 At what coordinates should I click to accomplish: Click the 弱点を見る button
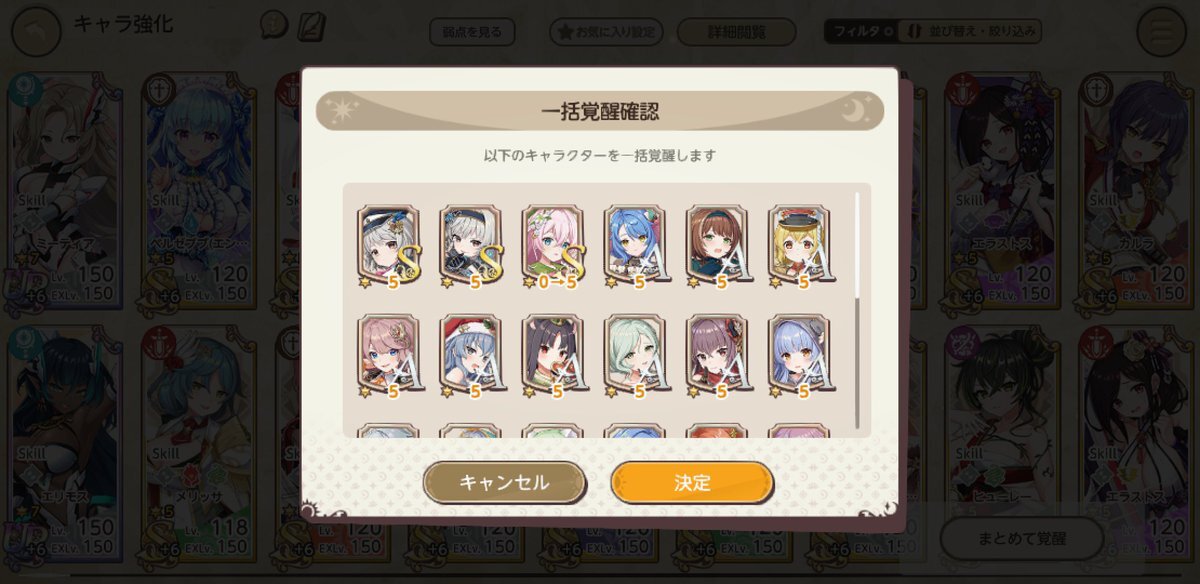pyautogui.click(x=472, y=32)
